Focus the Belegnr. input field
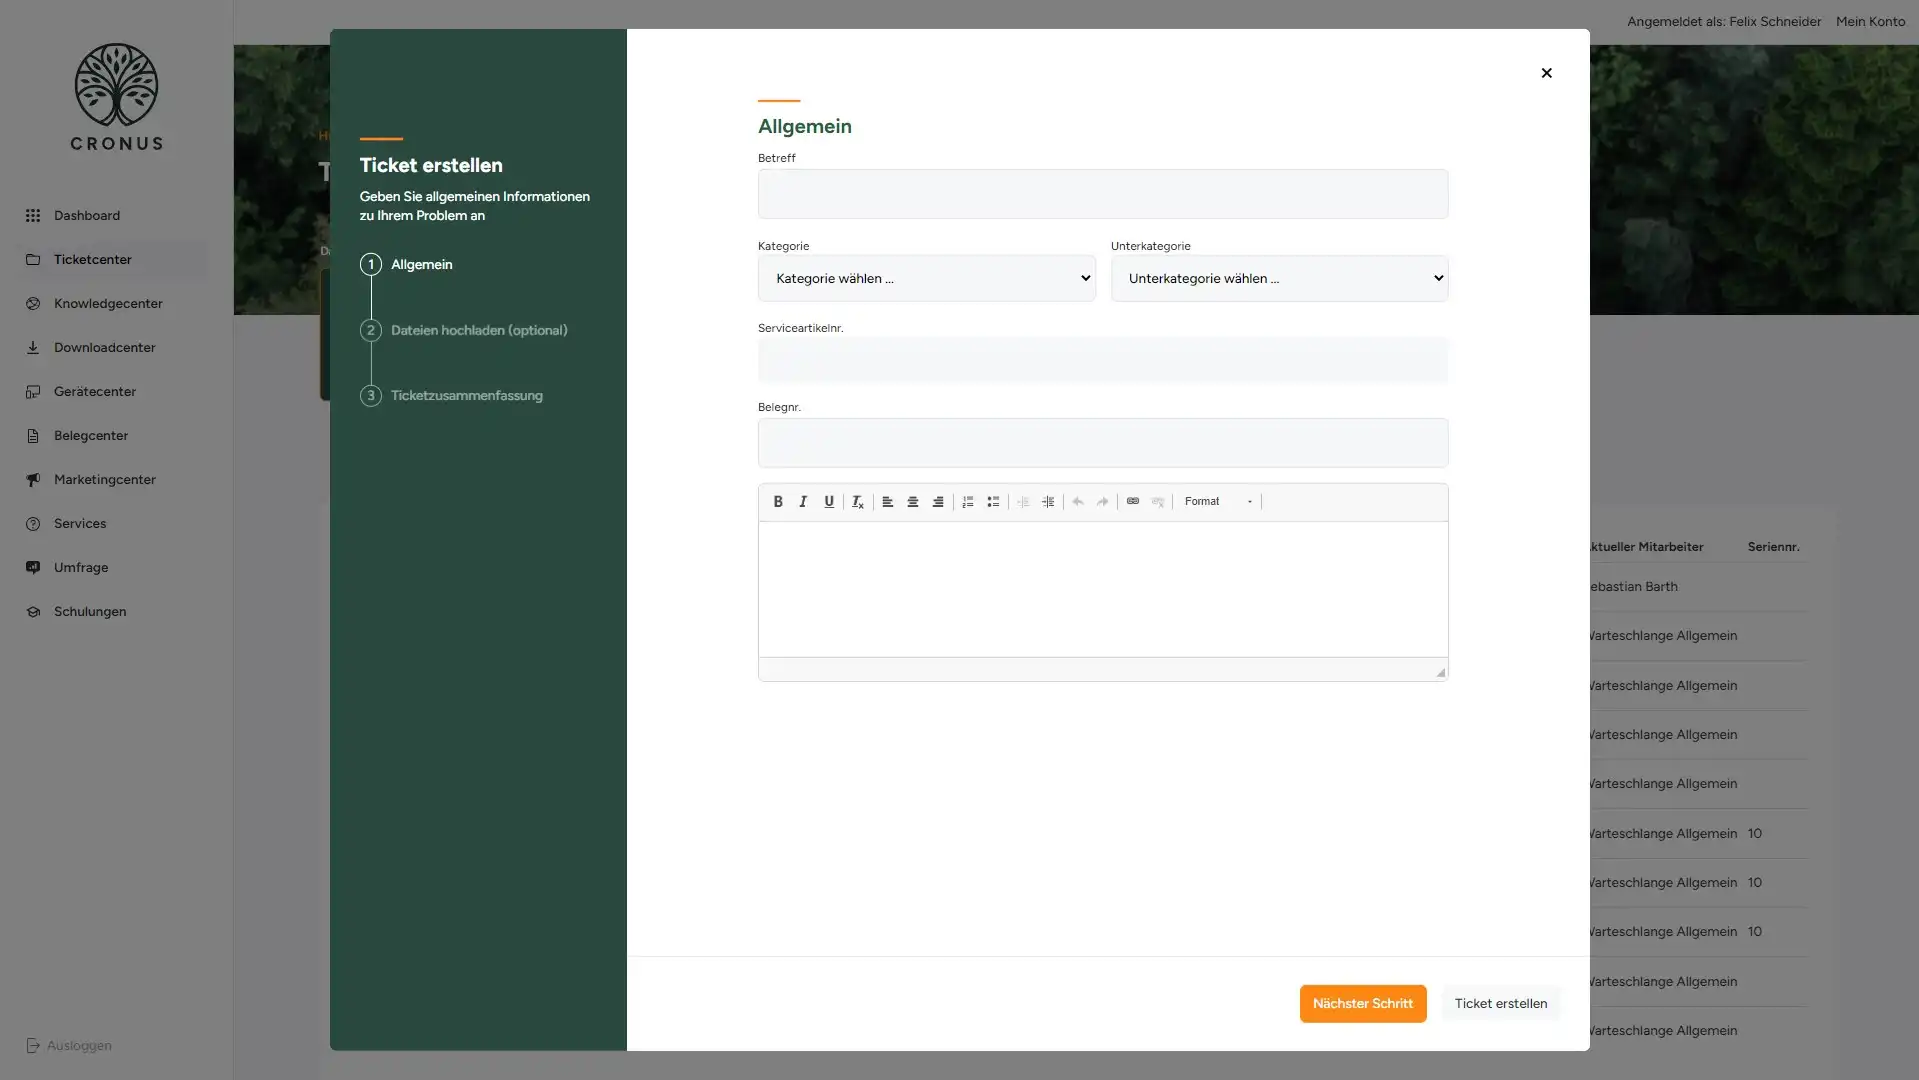 (x=1102, y=443)
